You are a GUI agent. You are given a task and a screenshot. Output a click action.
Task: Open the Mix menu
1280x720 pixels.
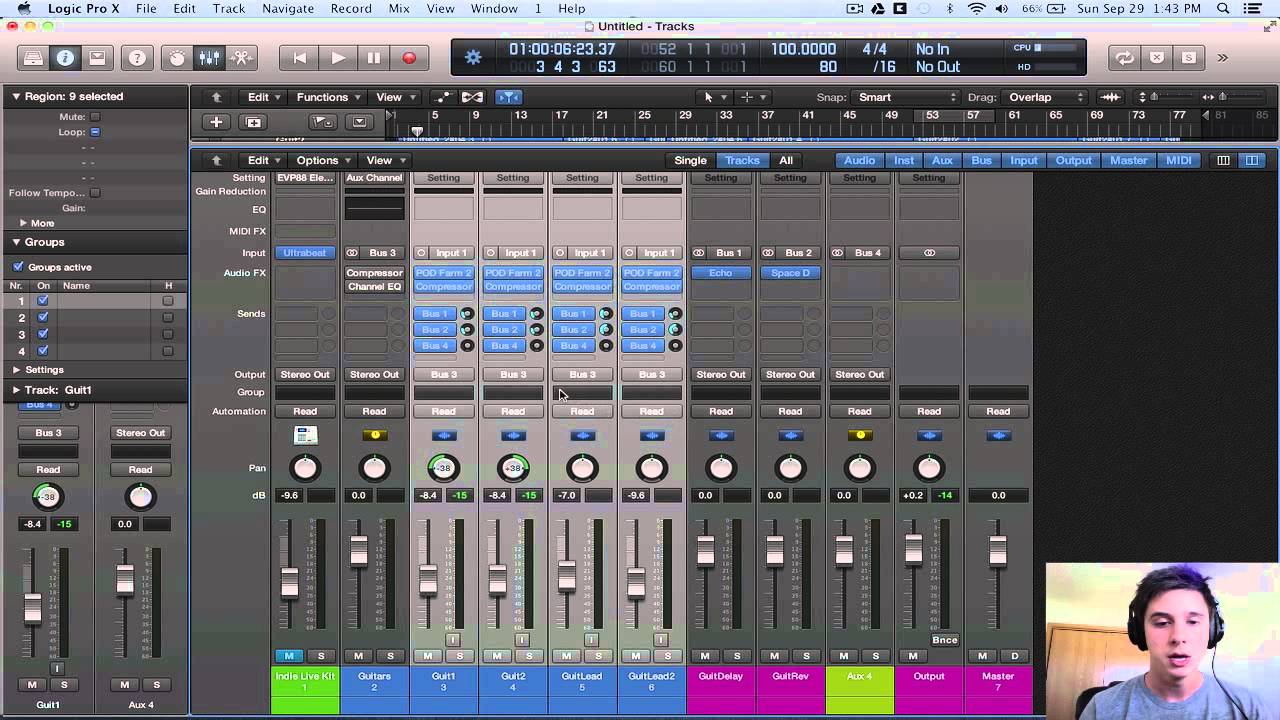tap(399, 9)
